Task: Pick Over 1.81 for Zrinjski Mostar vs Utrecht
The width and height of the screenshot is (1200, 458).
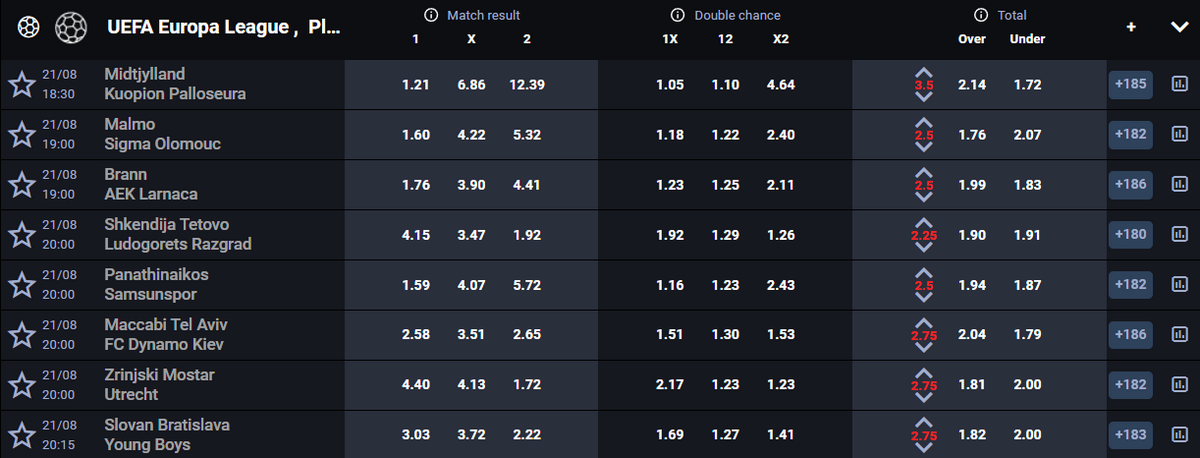Action: [x=972, y=385]
